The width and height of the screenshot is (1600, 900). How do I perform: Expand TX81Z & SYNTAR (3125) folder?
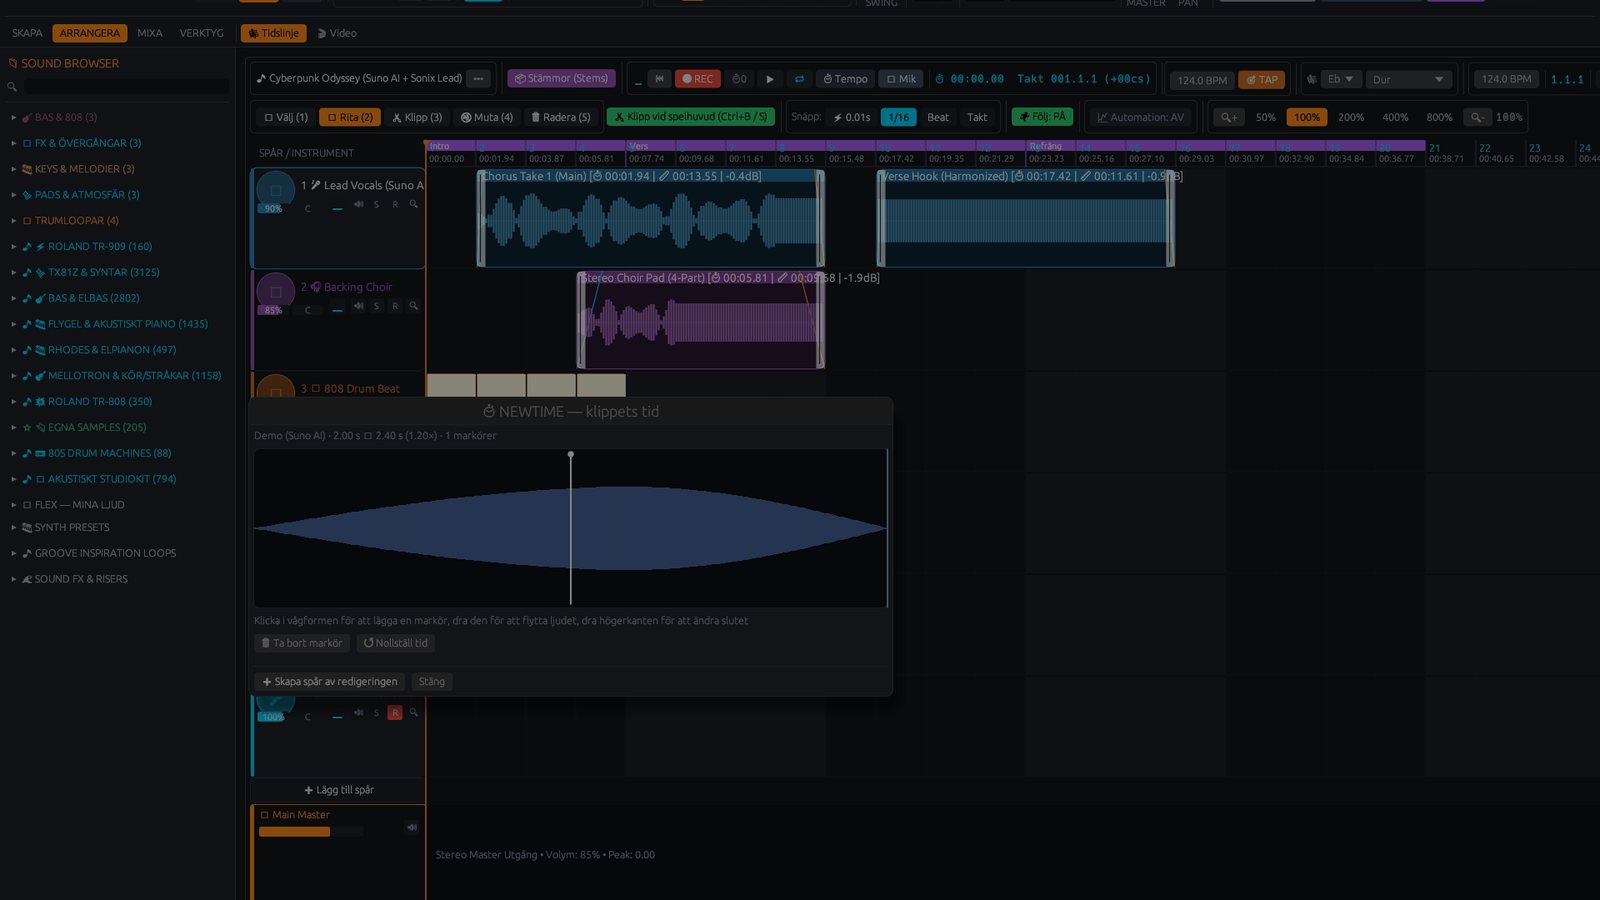click(x=104, y=272)
